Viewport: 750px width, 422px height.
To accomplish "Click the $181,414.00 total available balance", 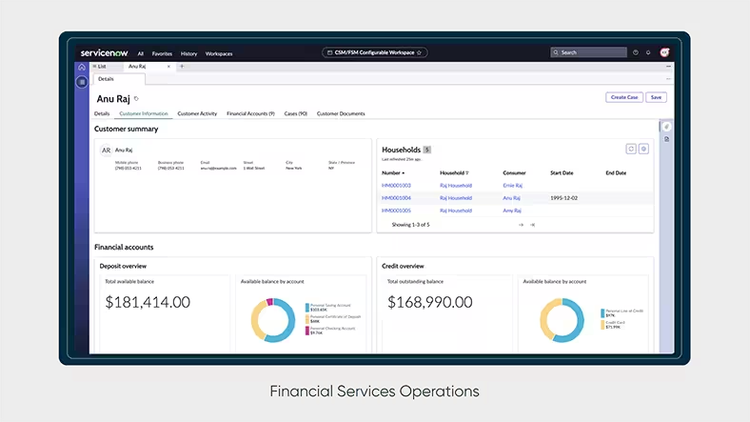I will [147, 302].
